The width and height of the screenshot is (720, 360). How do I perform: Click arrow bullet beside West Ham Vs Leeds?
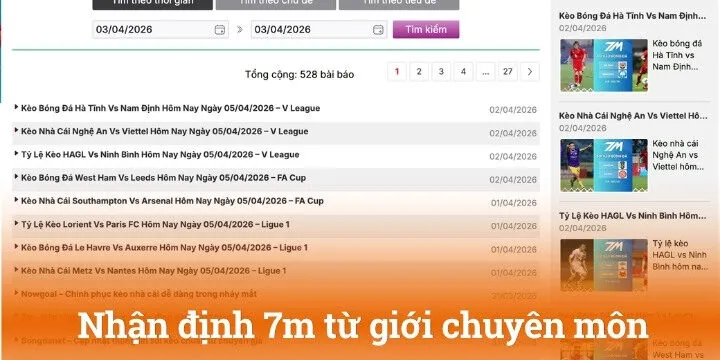pyautogui.click(x=17, y=176)
